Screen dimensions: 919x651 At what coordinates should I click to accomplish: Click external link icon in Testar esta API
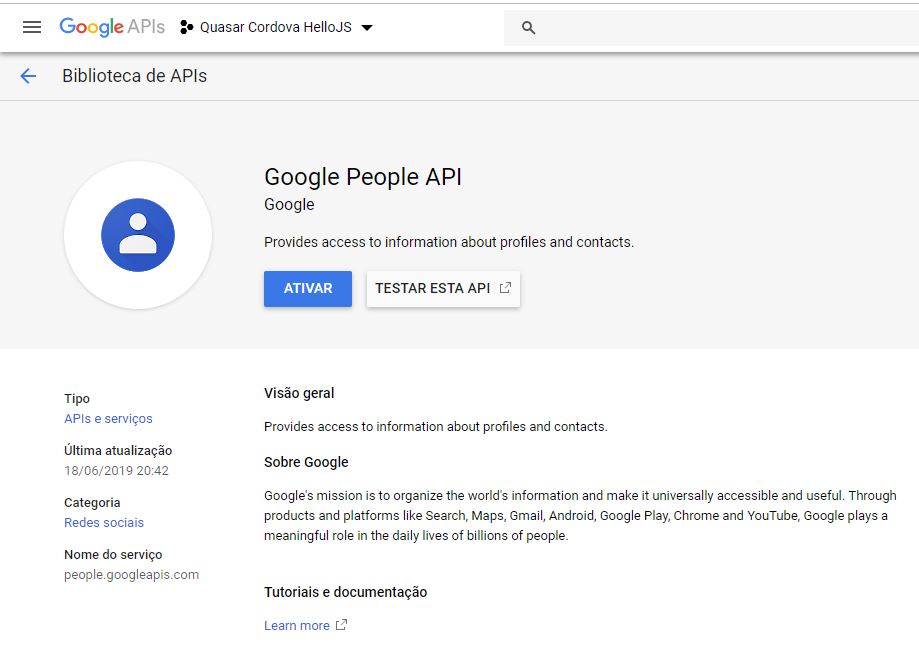click(505, 288)
